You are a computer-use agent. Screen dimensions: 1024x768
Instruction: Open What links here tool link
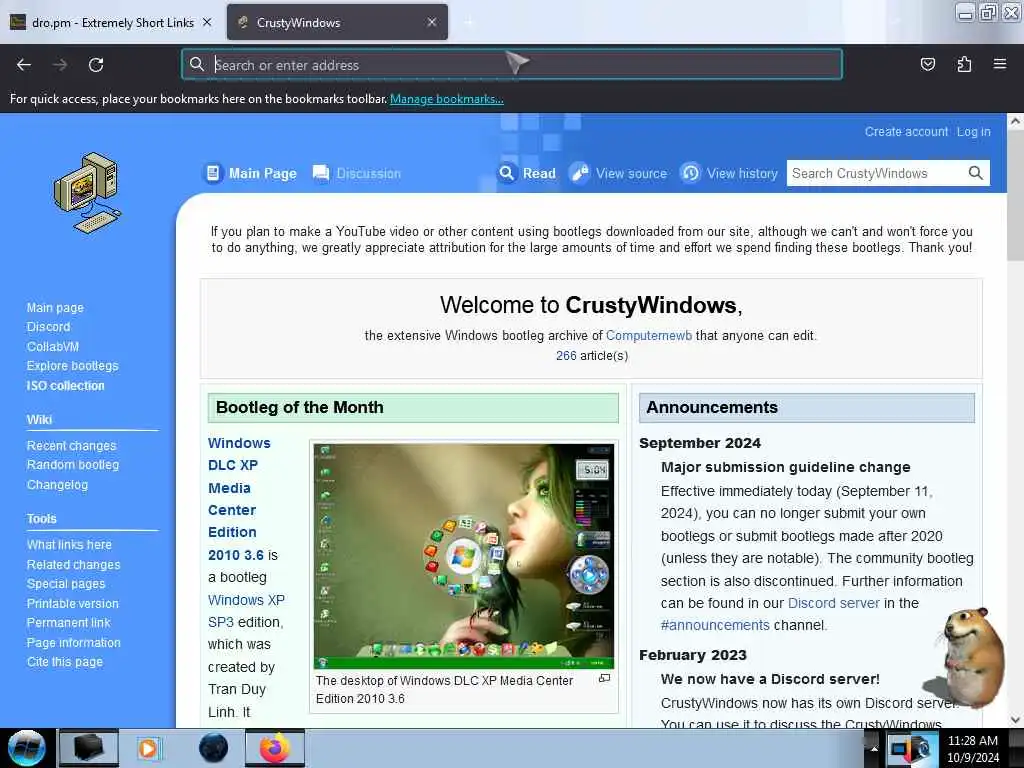coord(69,545)
